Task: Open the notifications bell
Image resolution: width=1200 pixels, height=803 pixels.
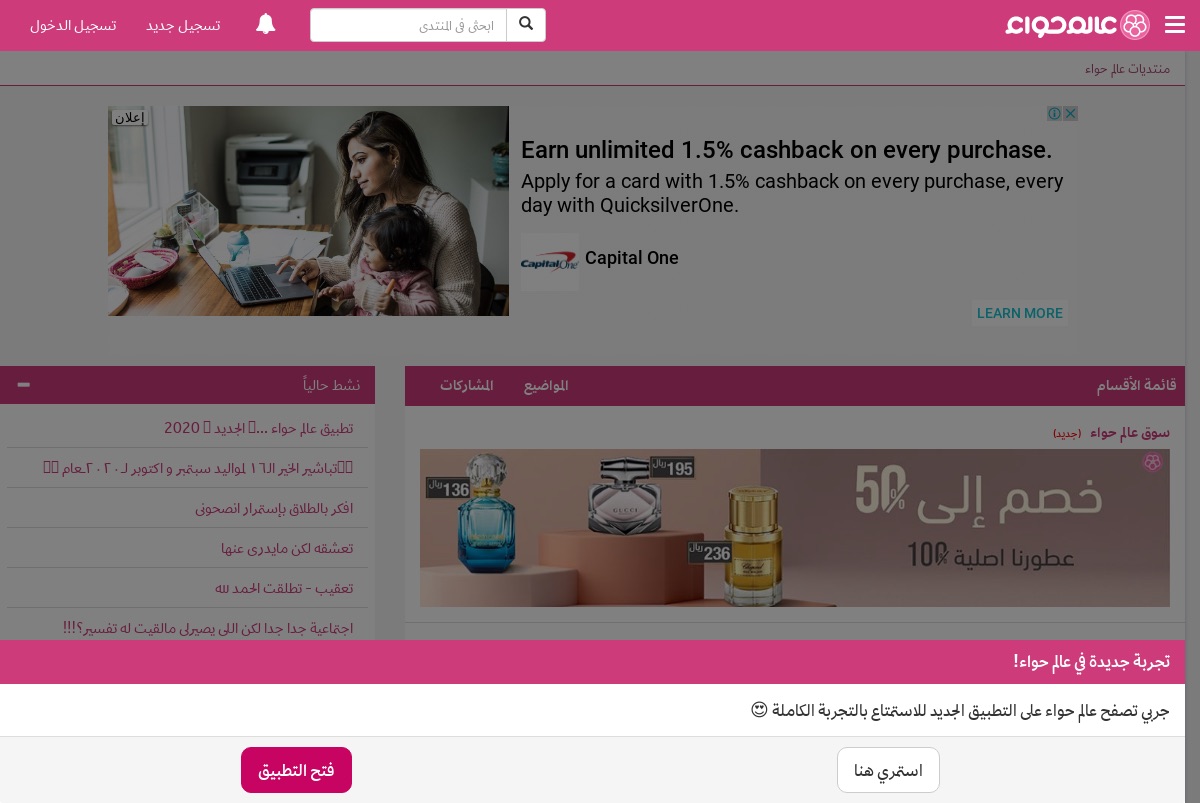Action: (265, 25)
